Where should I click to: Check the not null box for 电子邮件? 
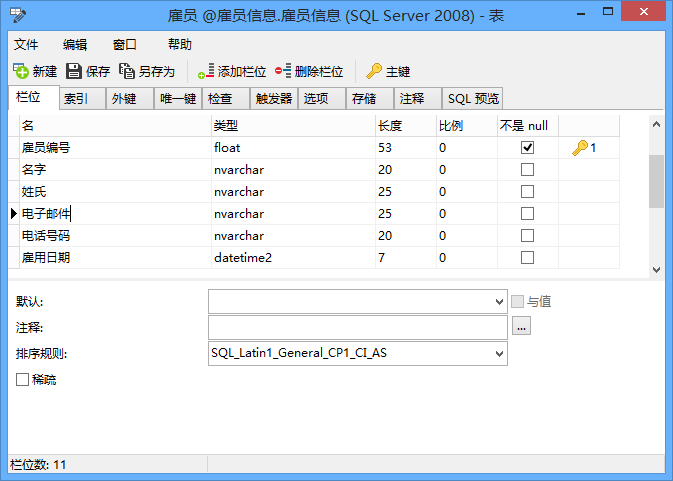[x=527, y=214]
